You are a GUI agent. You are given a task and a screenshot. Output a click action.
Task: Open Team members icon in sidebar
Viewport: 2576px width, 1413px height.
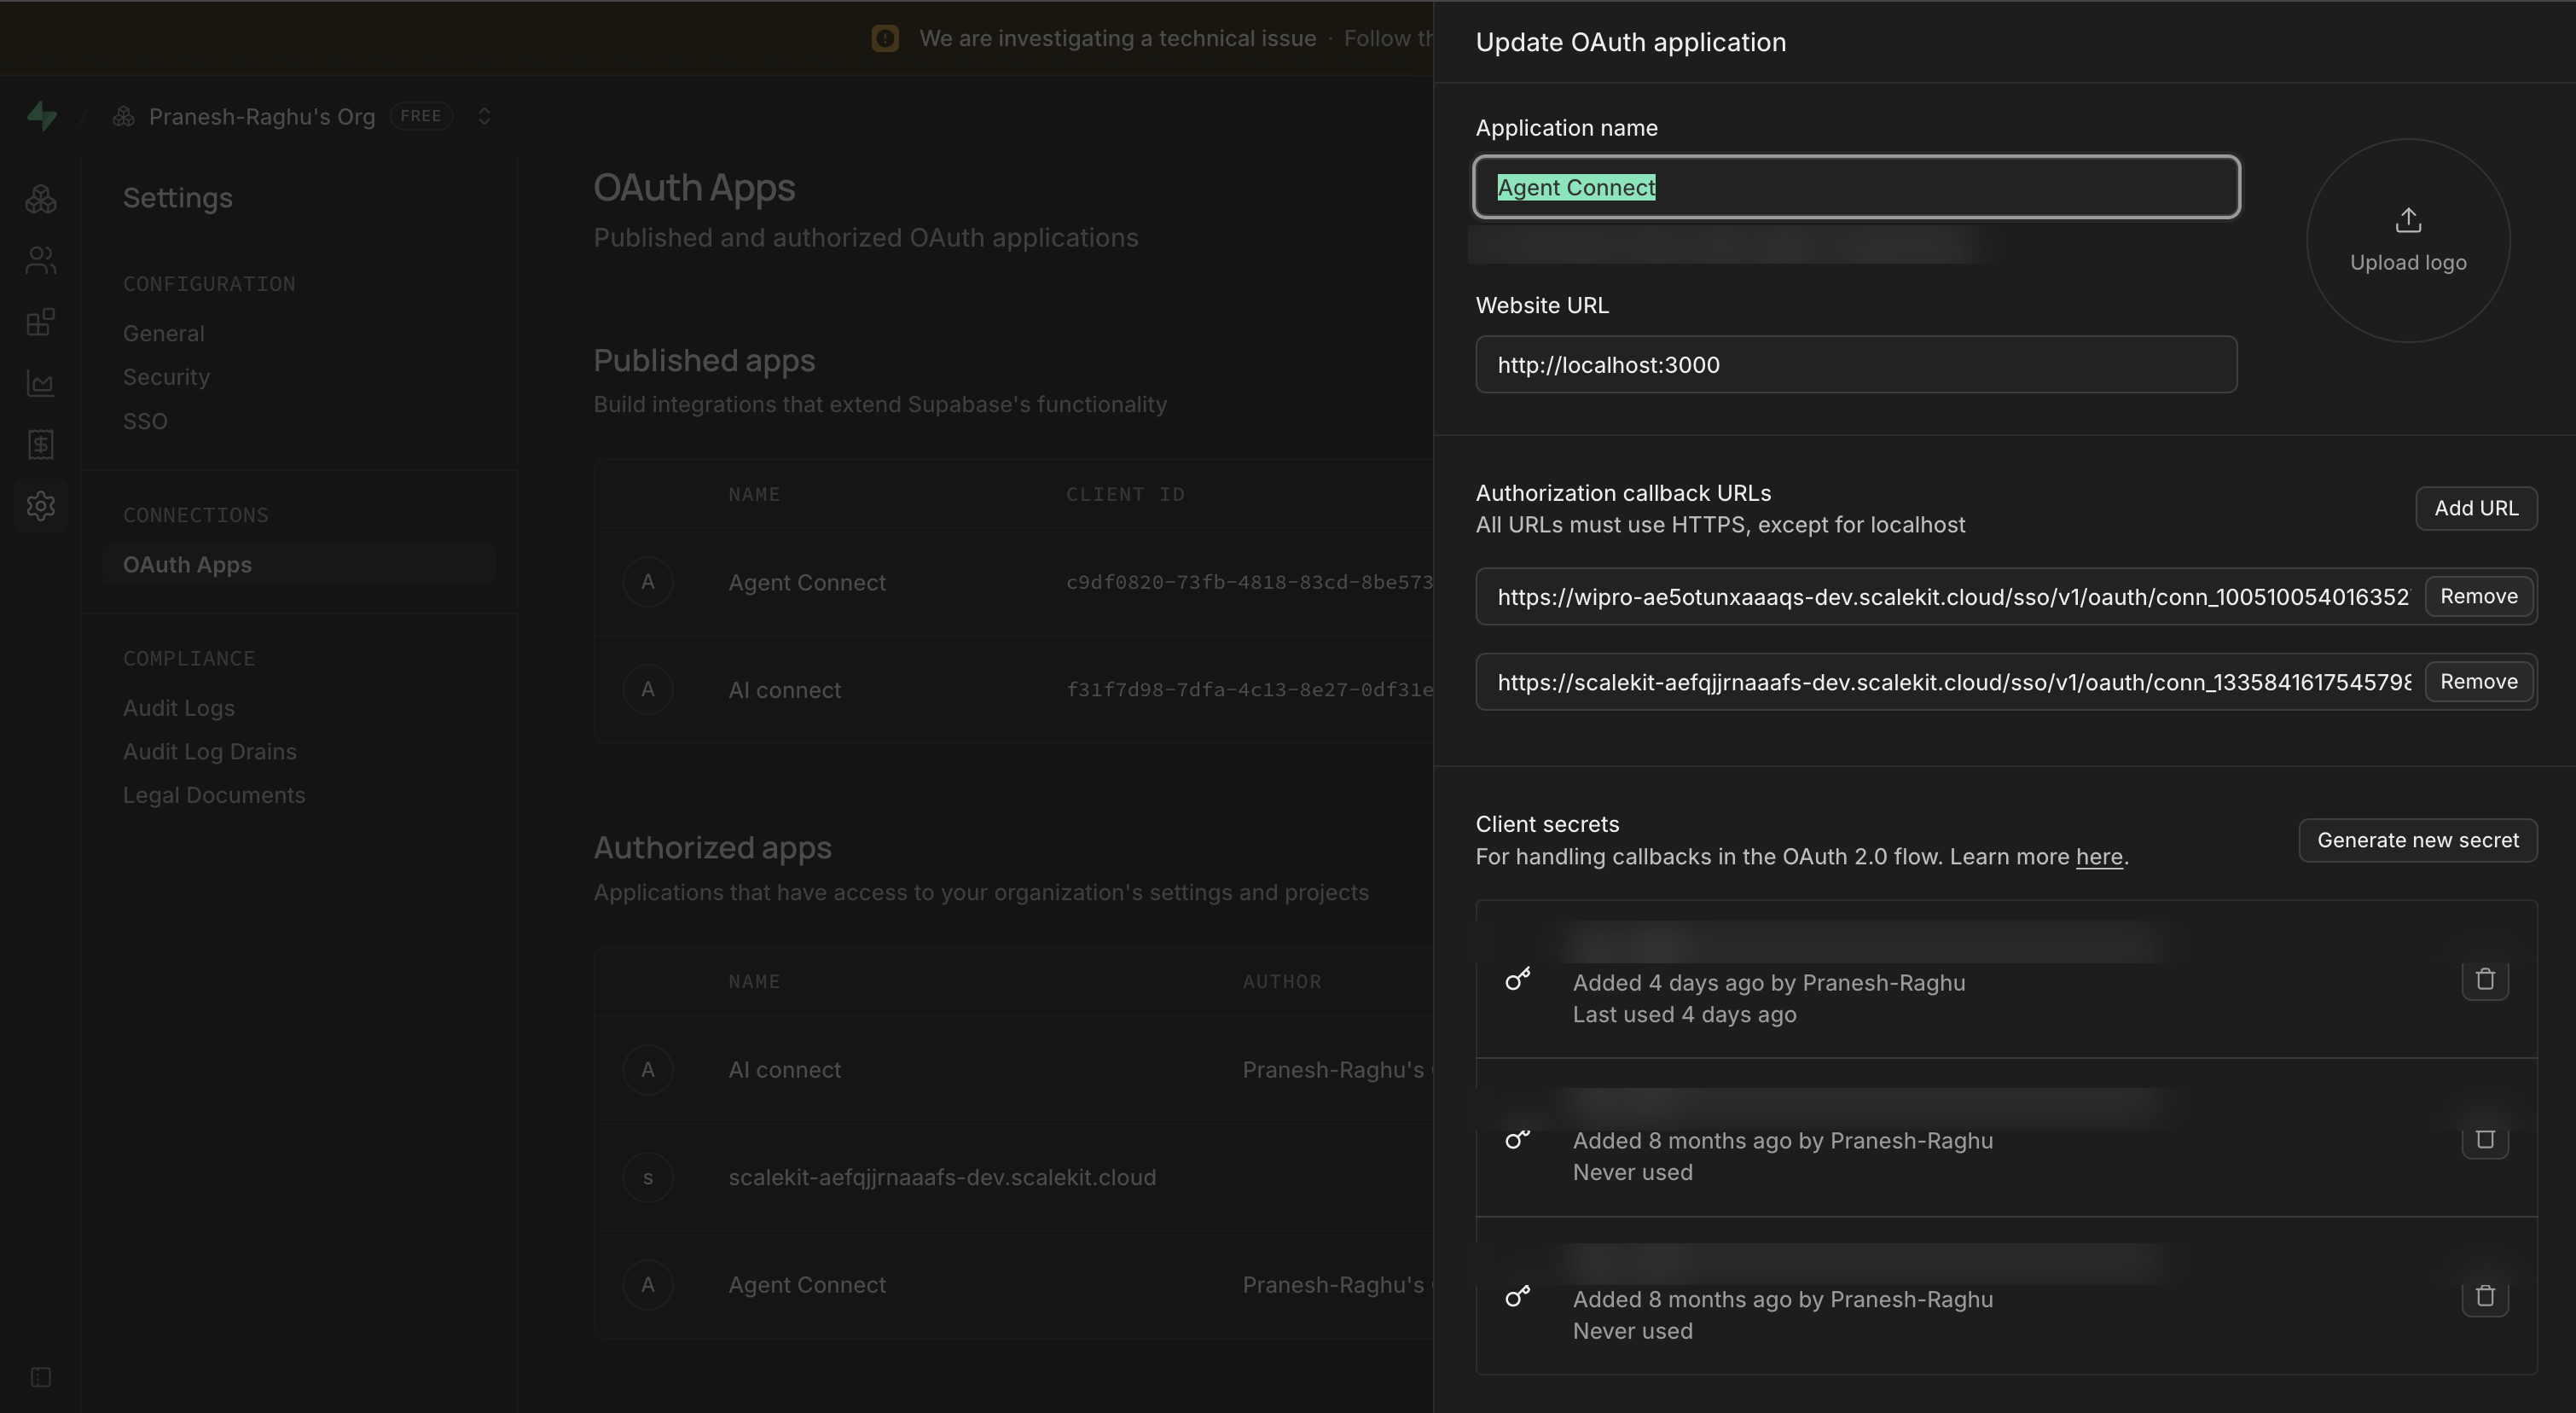click(x=41, y=260)
